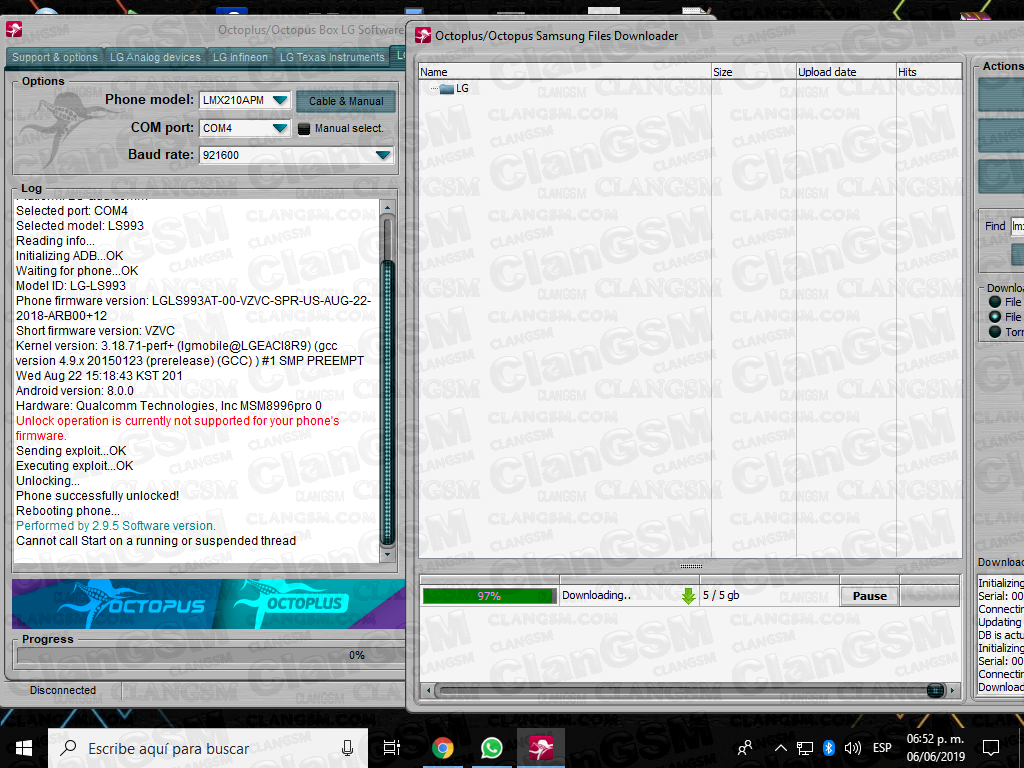Click the 'Downloading..' status text
This screenshot has height=768, width=1024.
596,596
